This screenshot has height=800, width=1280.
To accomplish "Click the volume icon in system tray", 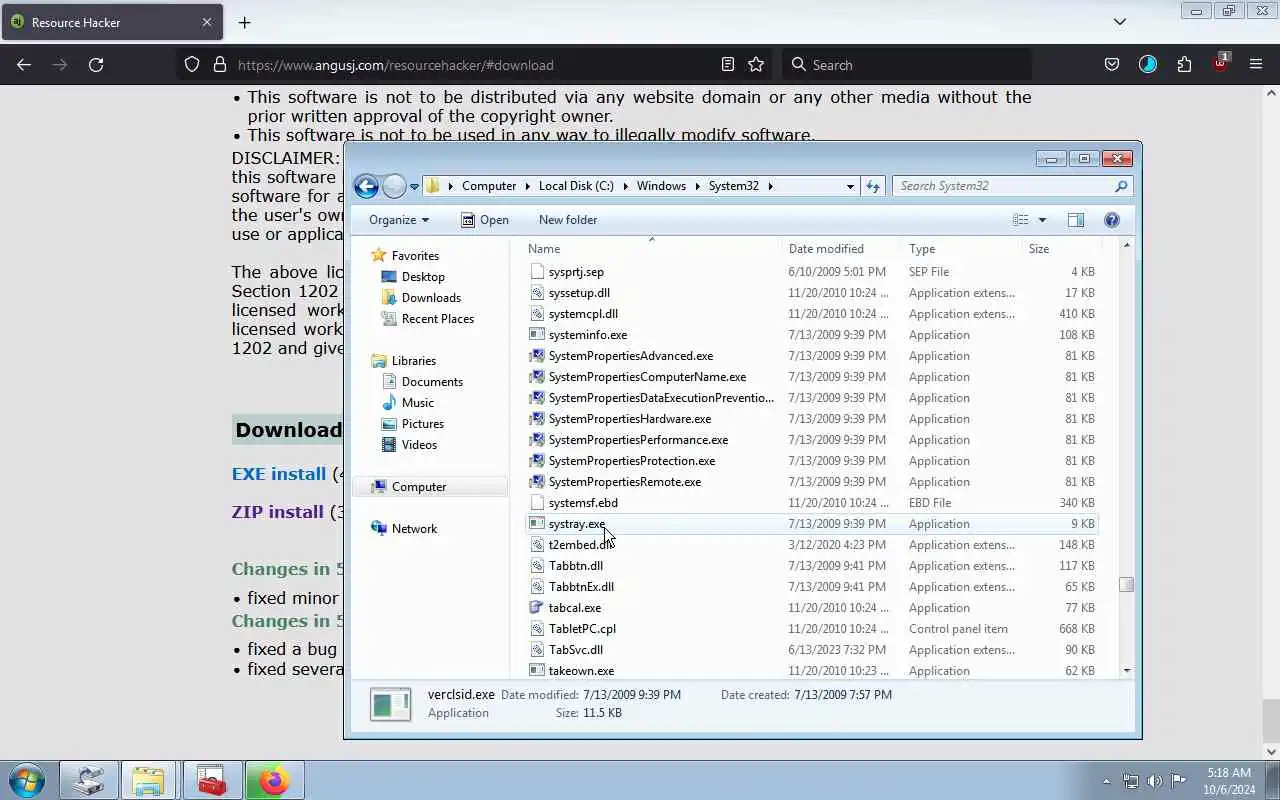I will click(x=1154, y=781).
